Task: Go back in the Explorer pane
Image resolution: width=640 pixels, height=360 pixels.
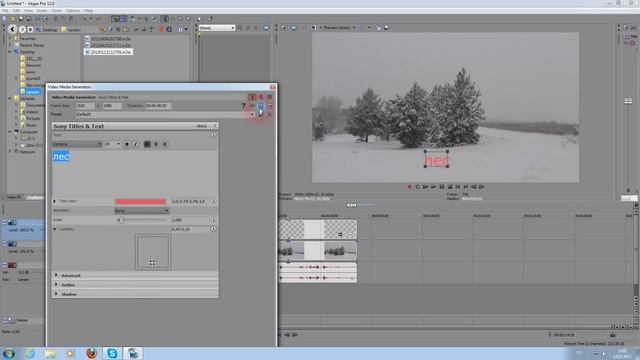Action: click(x=12, y=29)
